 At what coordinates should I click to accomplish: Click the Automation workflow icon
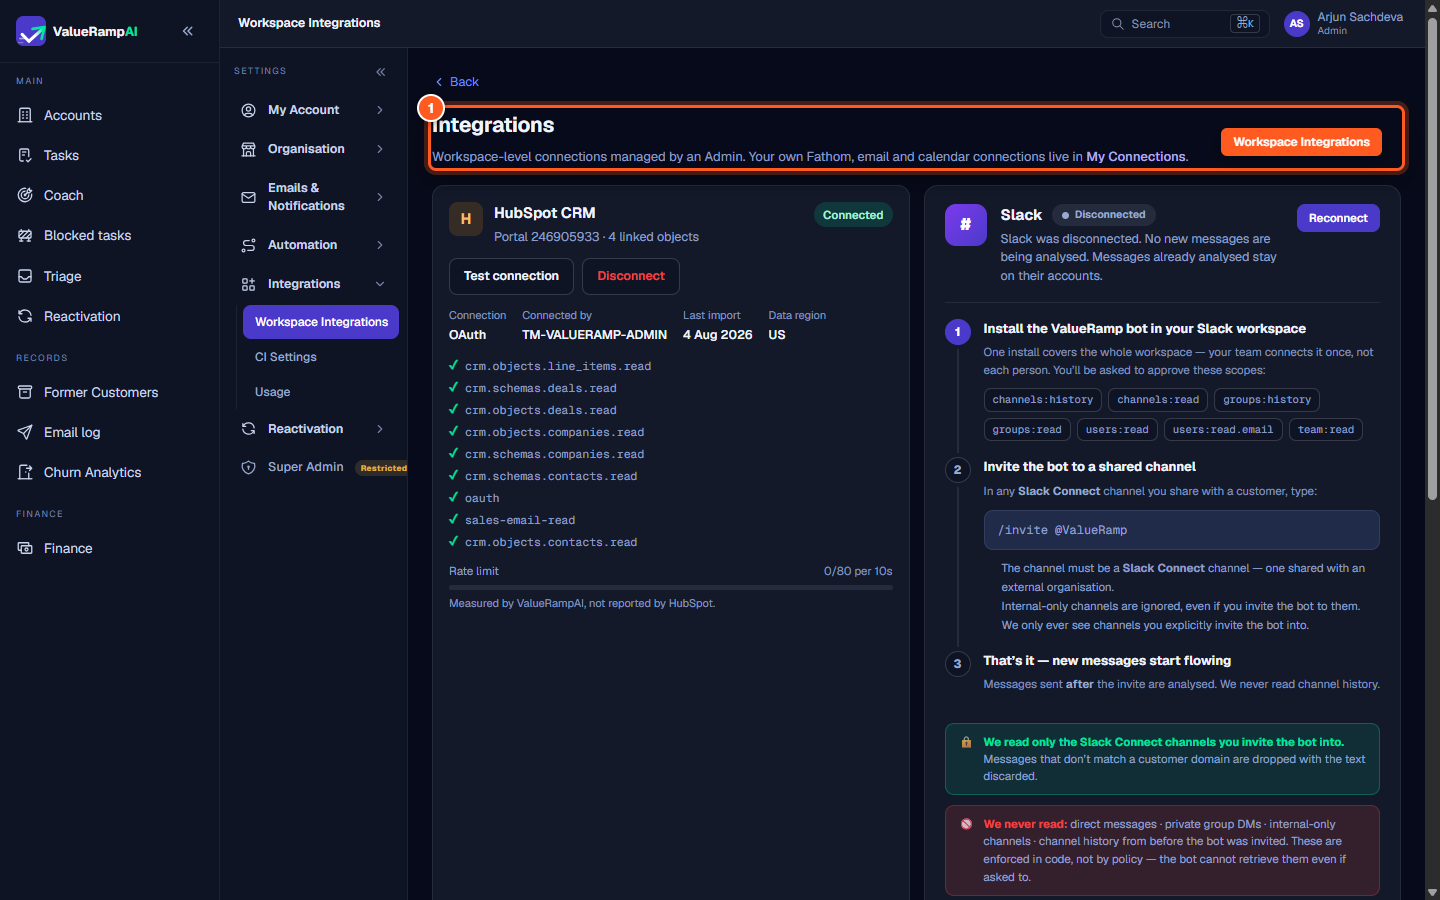click(248, 245)
